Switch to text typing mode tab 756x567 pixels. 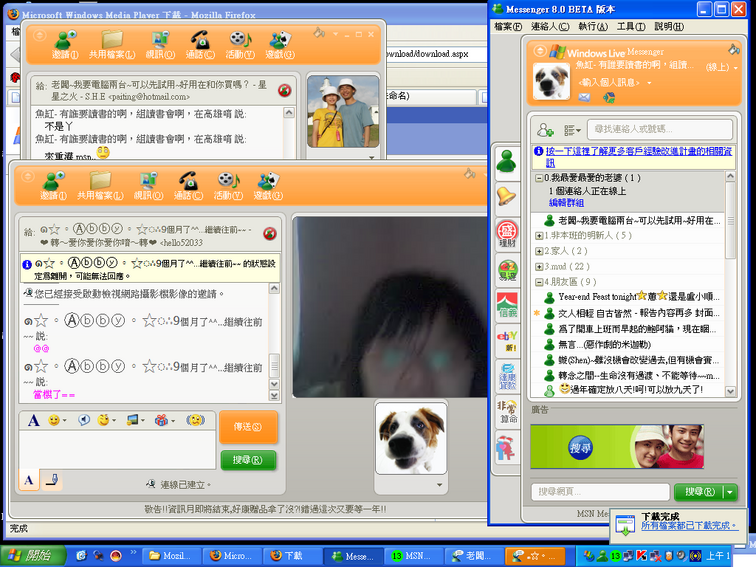29,481
